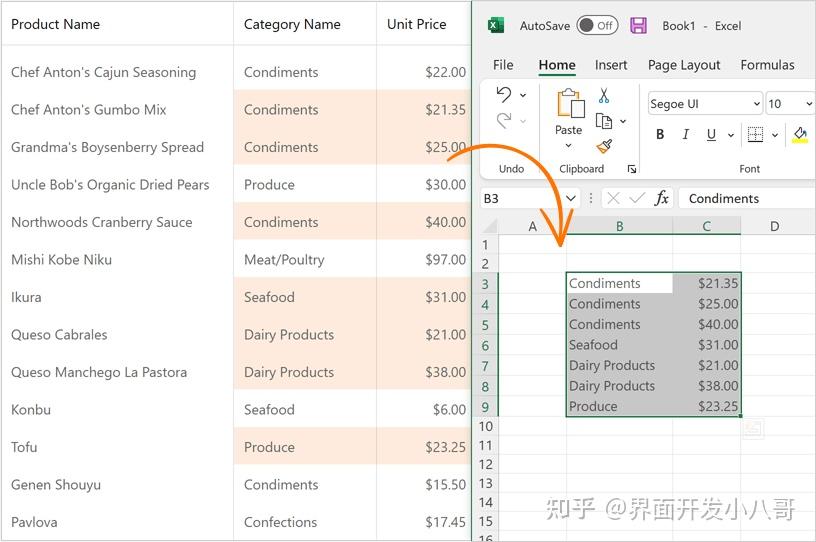Click the Undo arrow icon
The height and width of the screenshot is (542, 816).
pos(503,94)
